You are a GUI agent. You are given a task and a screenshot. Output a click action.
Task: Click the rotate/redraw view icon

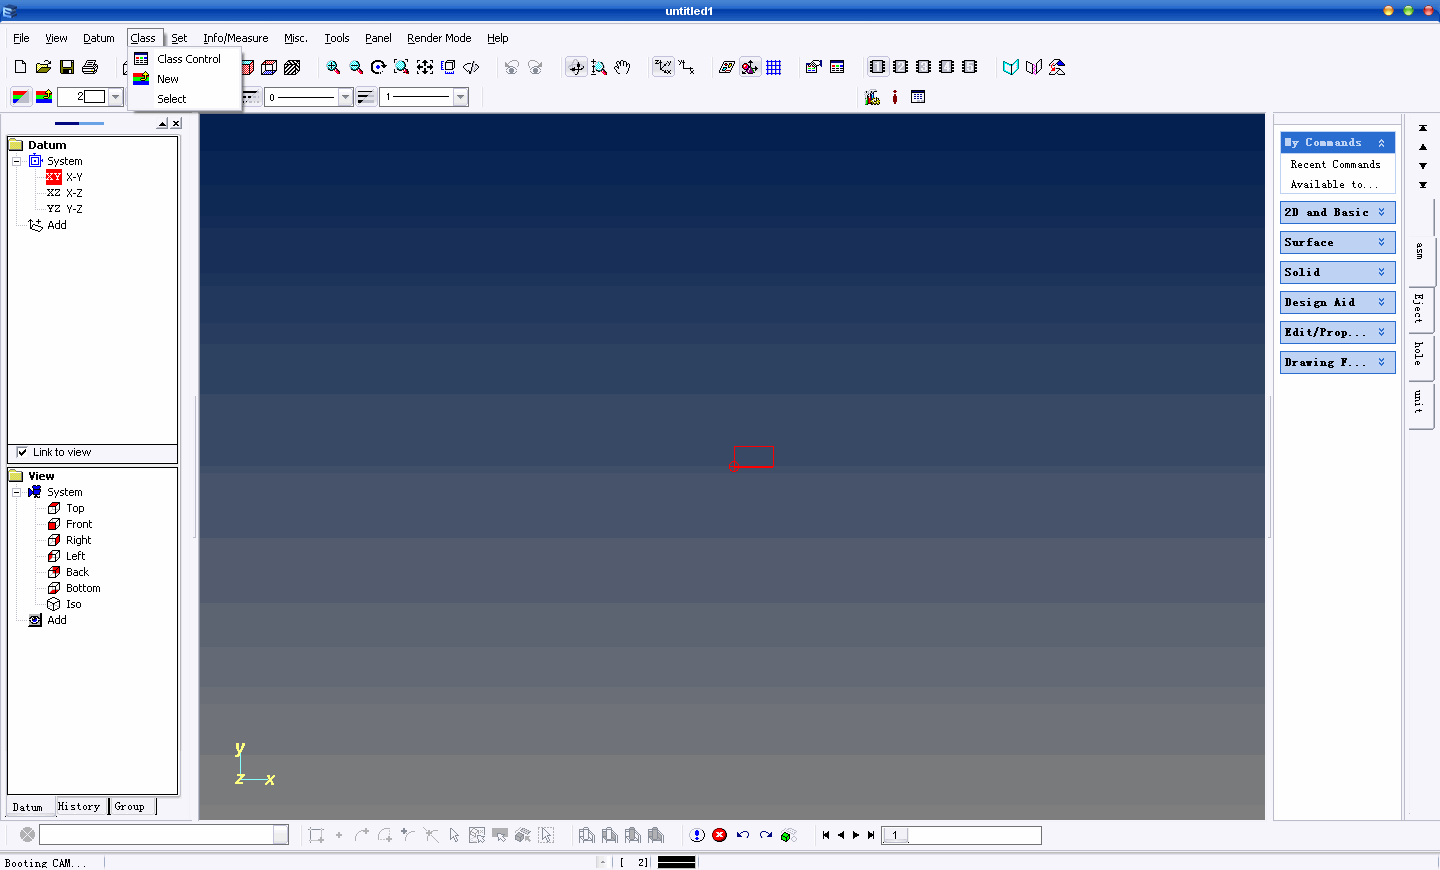click(378, 67)
